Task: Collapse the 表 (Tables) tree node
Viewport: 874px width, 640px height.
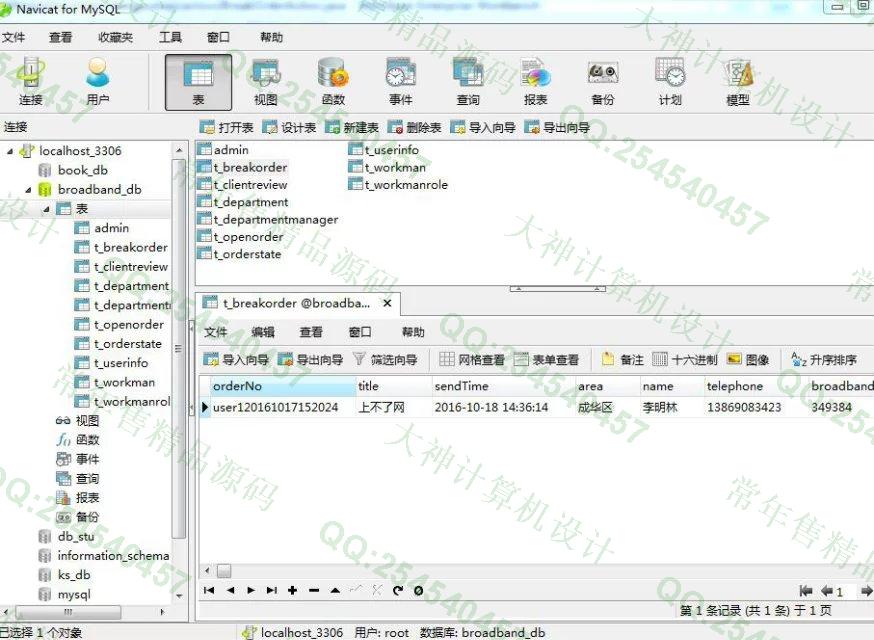Action: pos(46,210)
